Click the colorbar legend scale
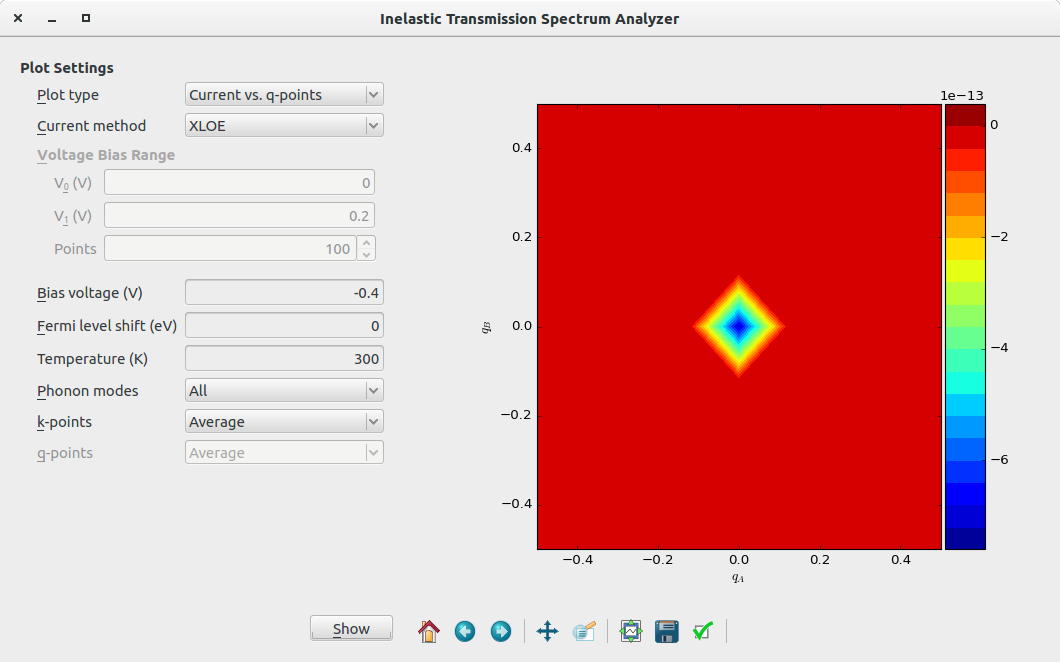 965,327
